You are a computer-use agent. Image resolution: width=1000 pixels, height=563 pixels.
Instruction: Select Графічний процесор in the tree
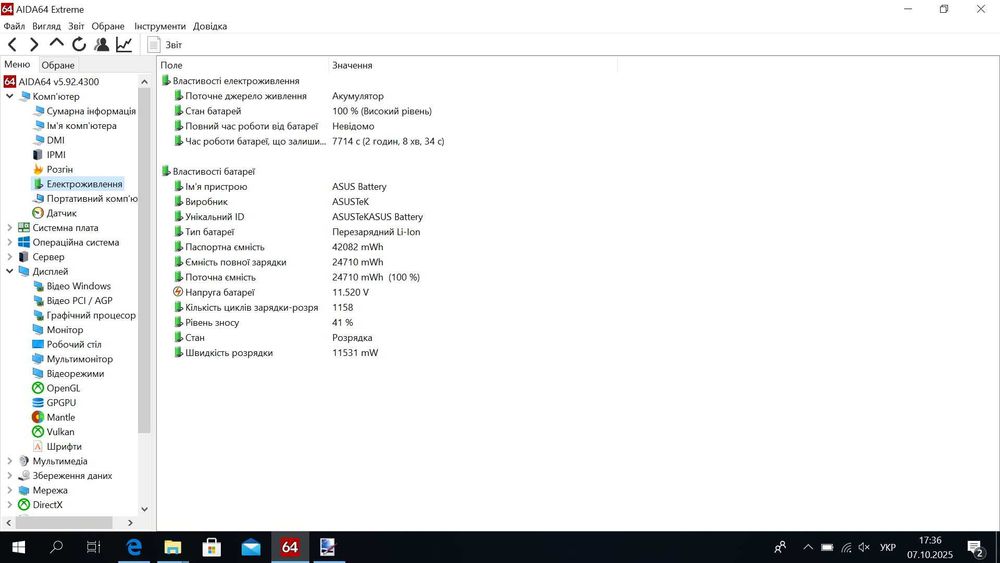point(84,316)
